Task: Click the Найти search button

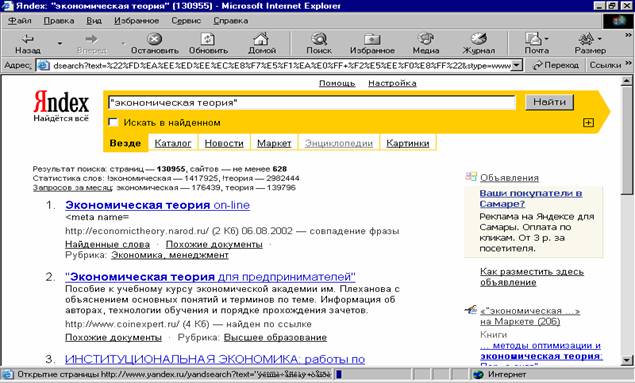Action: pos(549,102)
